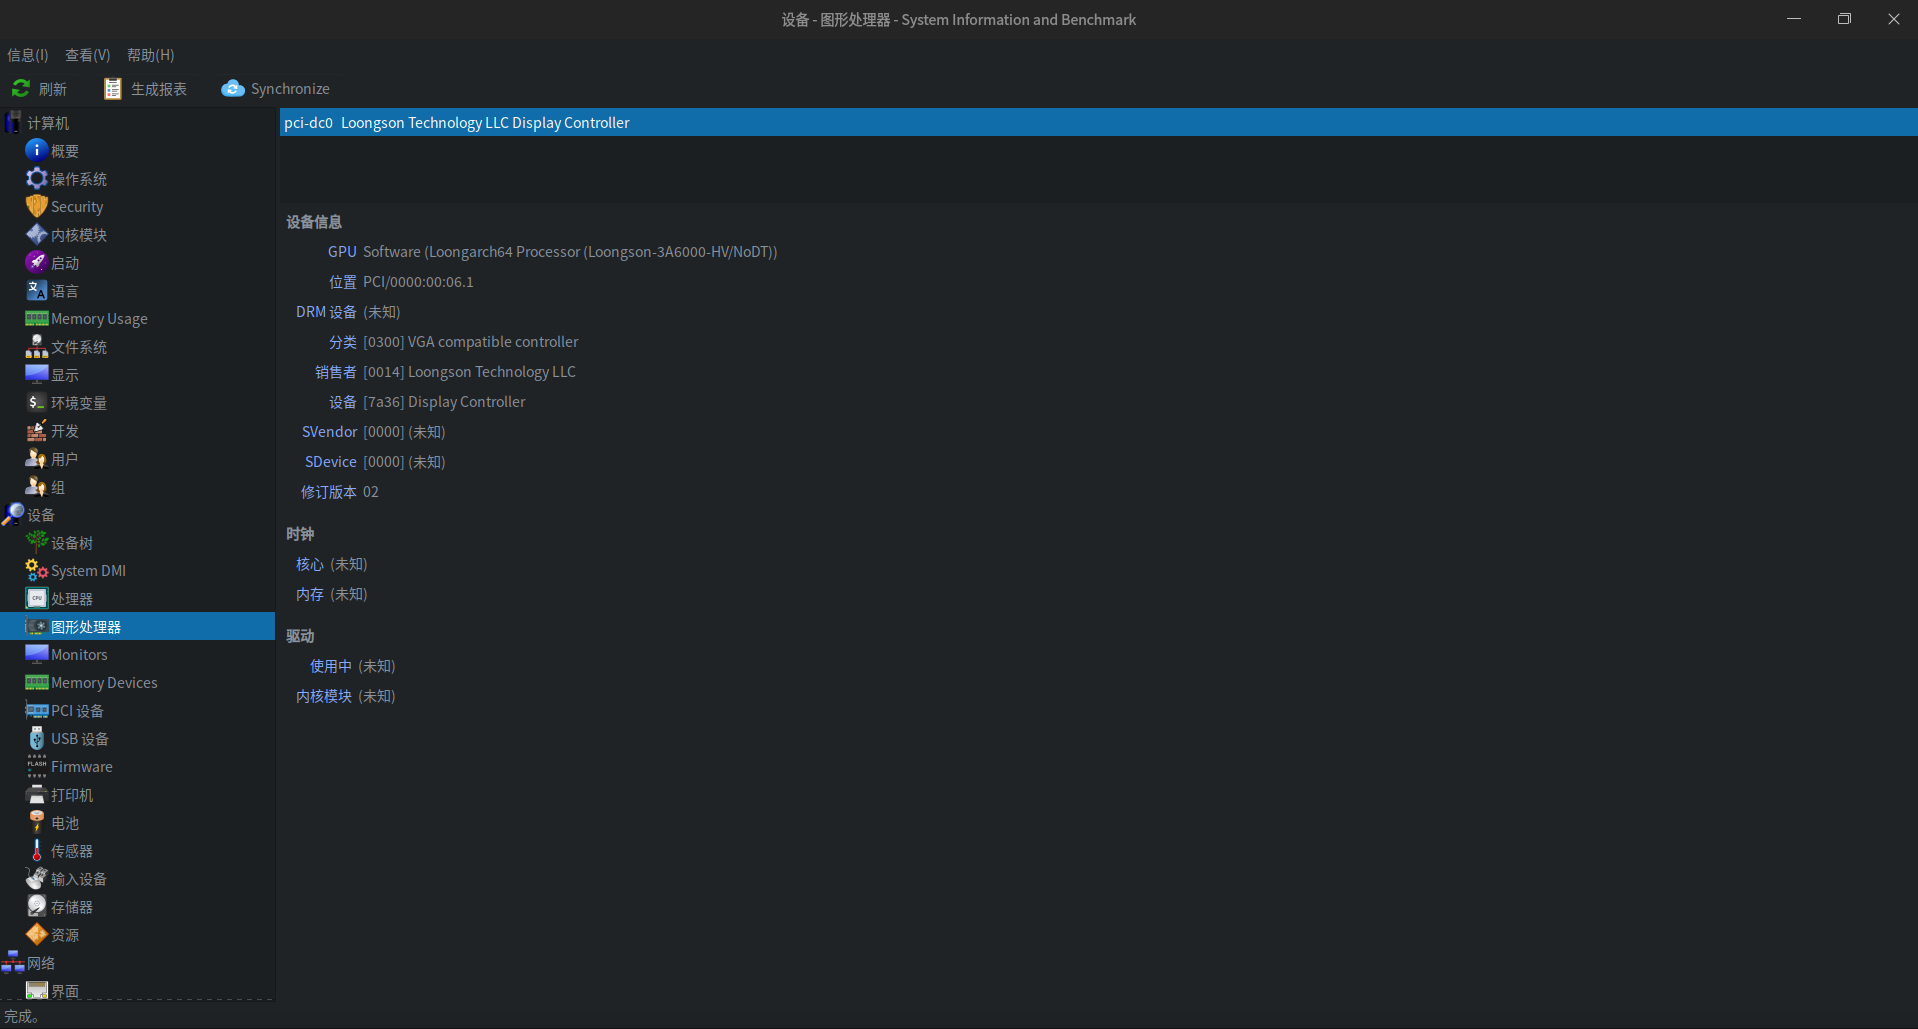Click the [0300] VGA compatible controller value
The image size is (1918, 1029).
coord(471,342)
